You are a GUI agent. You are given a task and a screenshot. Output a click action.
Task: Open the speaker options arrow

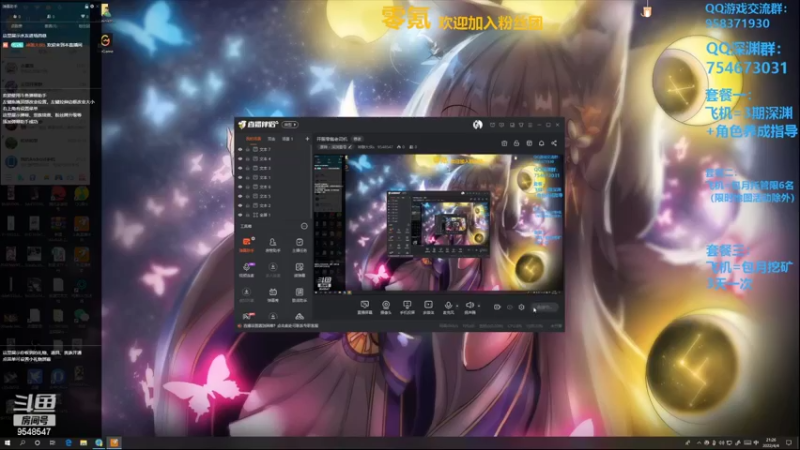479,306
